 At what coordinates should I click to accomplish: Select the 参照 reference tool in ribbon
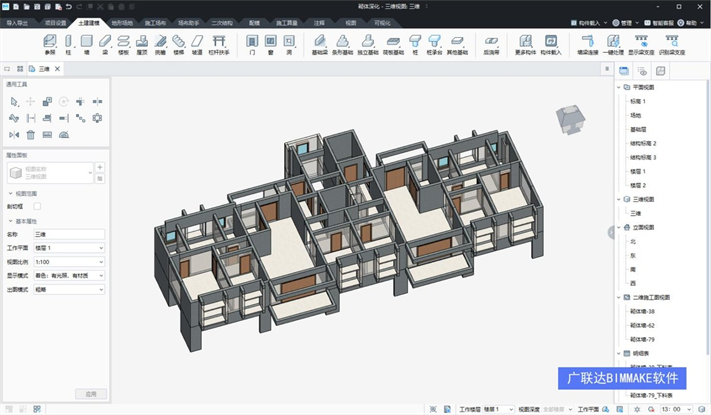50,45
